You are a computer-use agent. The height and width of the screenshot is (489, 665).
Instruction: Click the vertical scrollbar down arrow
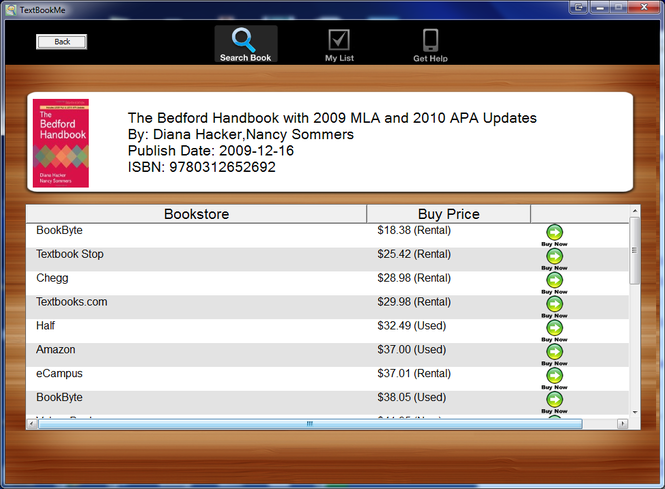634,411
